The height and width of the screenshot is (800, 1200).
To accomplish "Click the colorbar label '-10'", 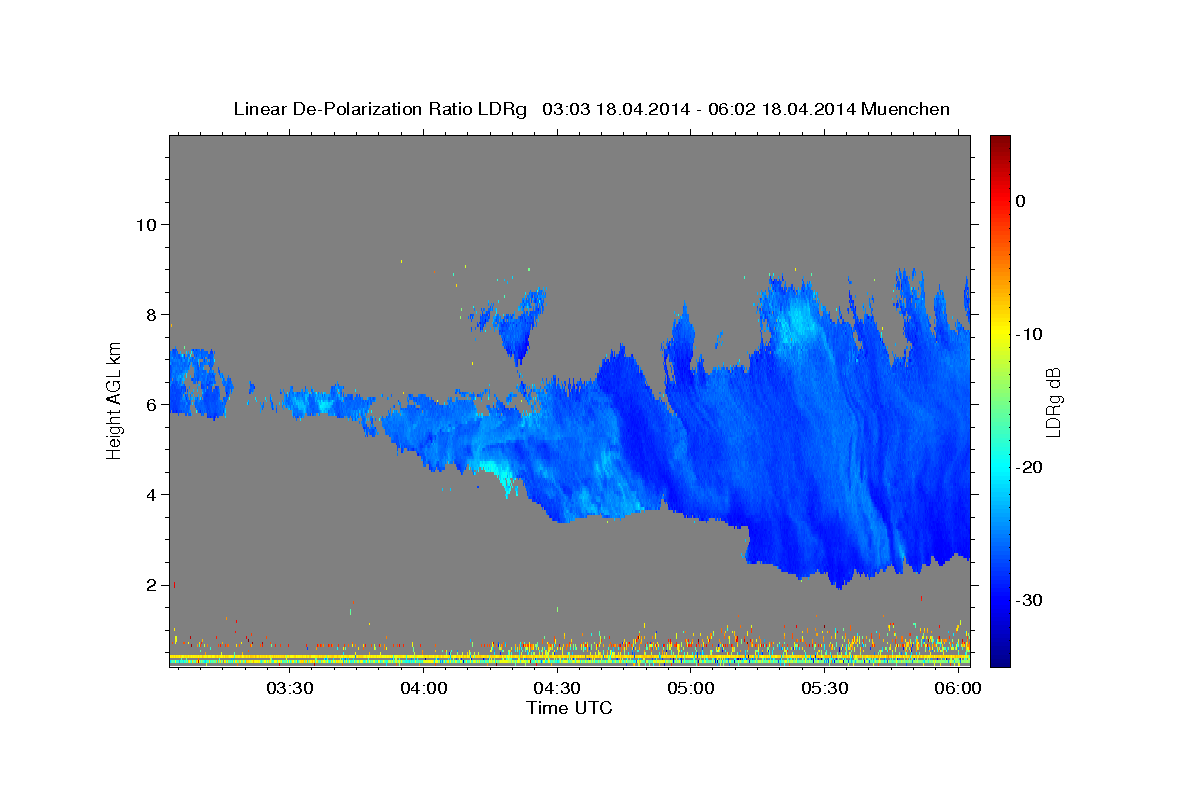I will coord(1030,334).
